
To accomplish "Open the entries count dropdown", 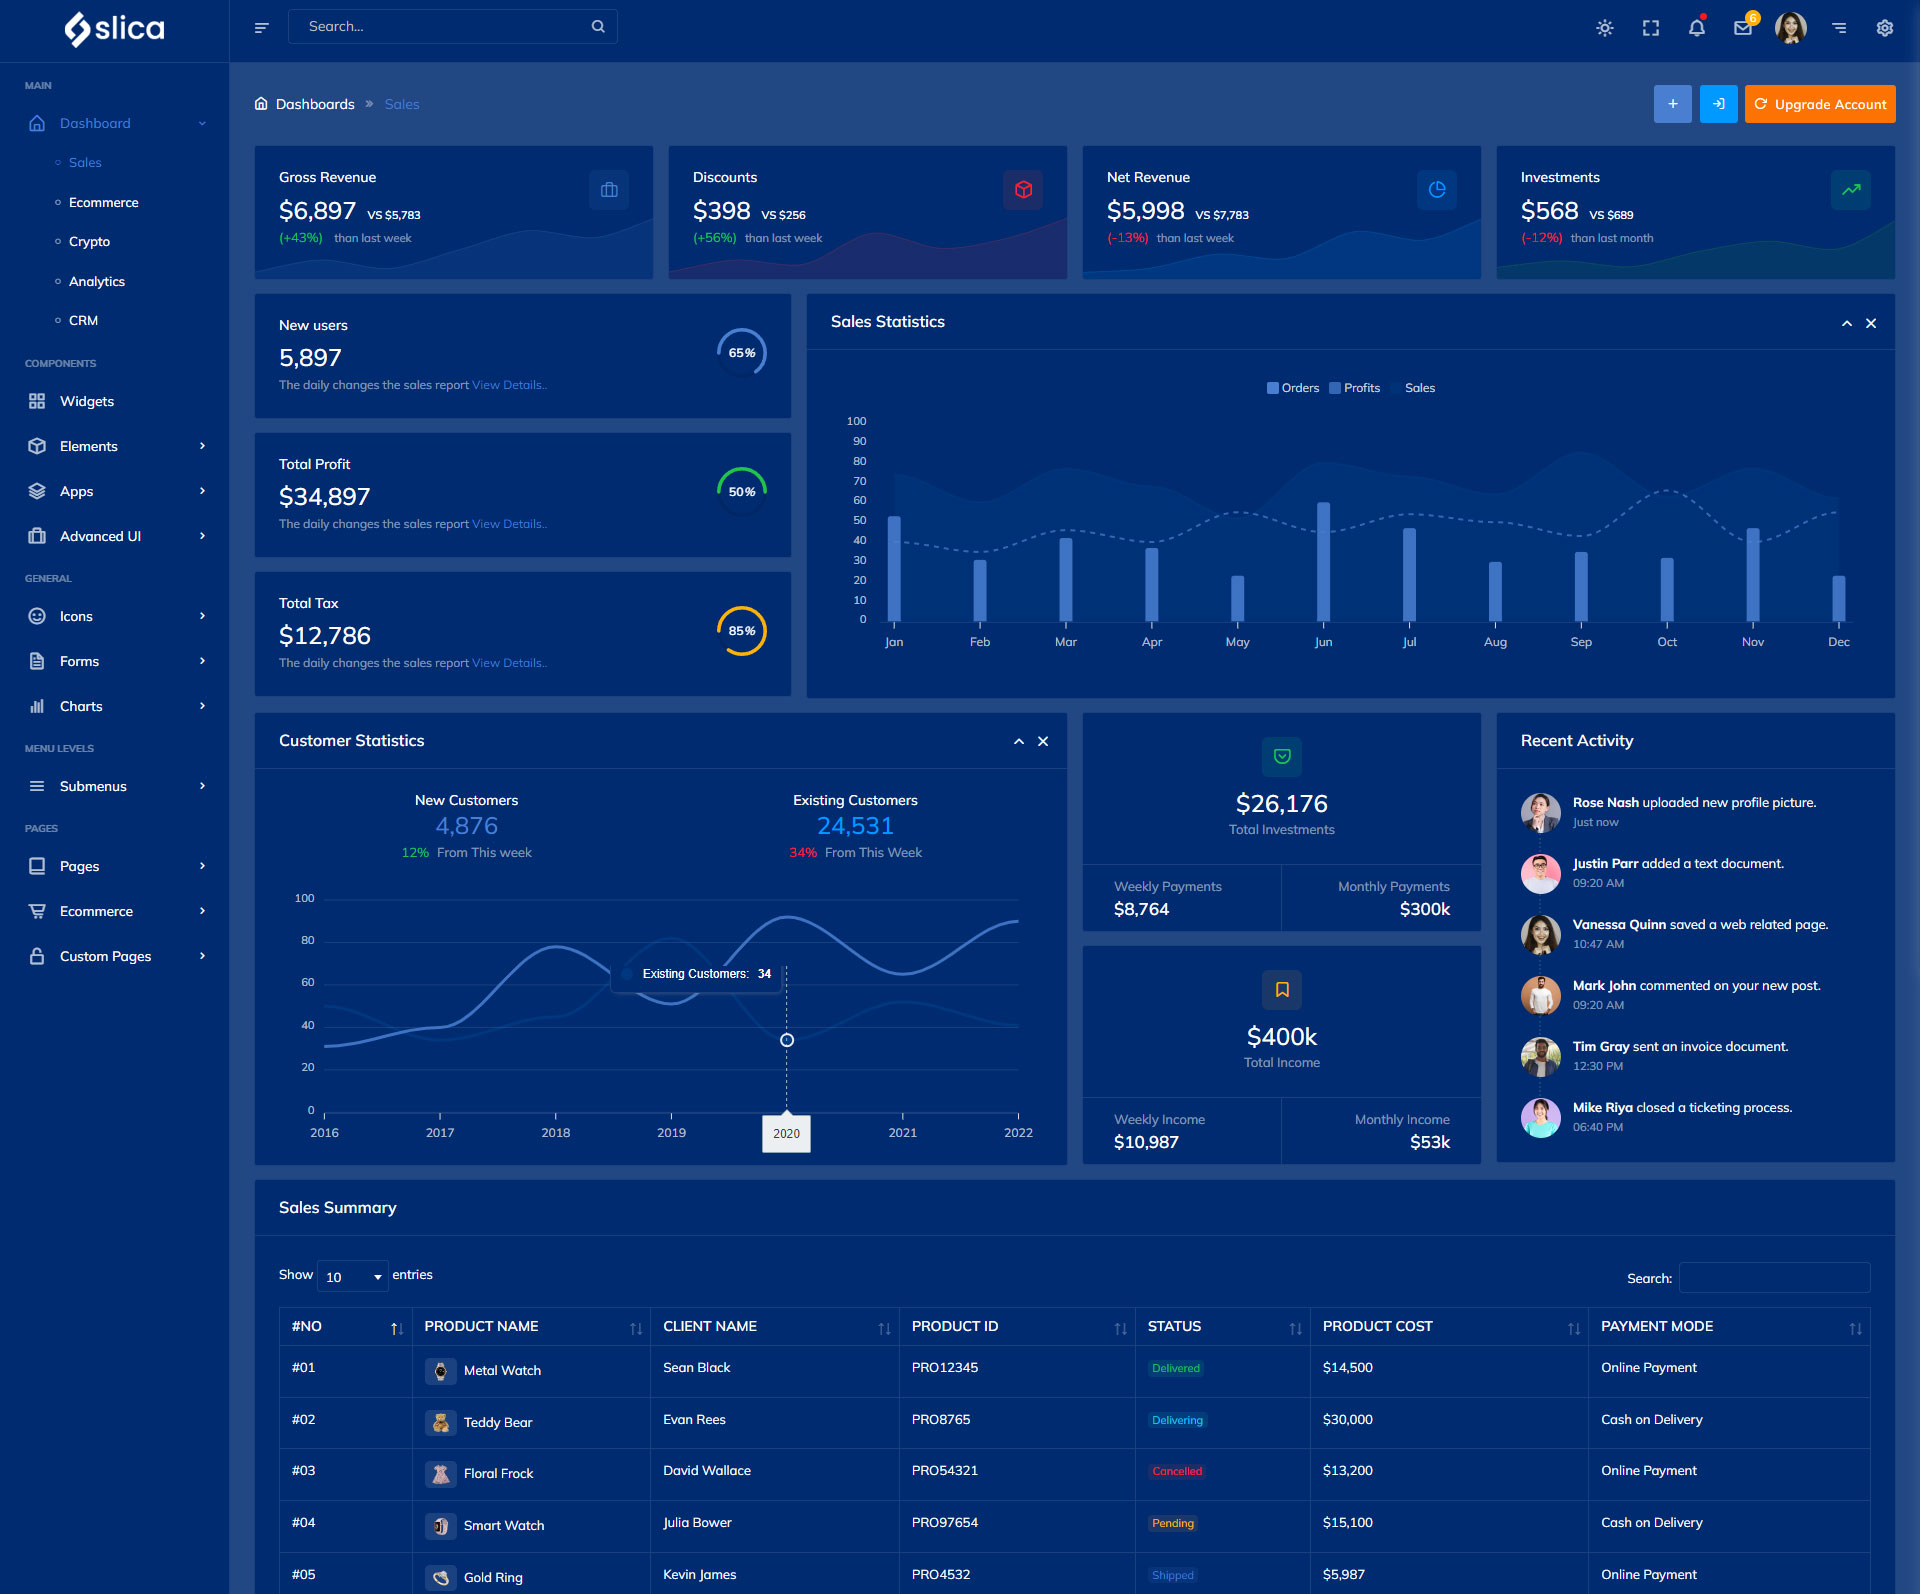I will (x=353, y=1277).
